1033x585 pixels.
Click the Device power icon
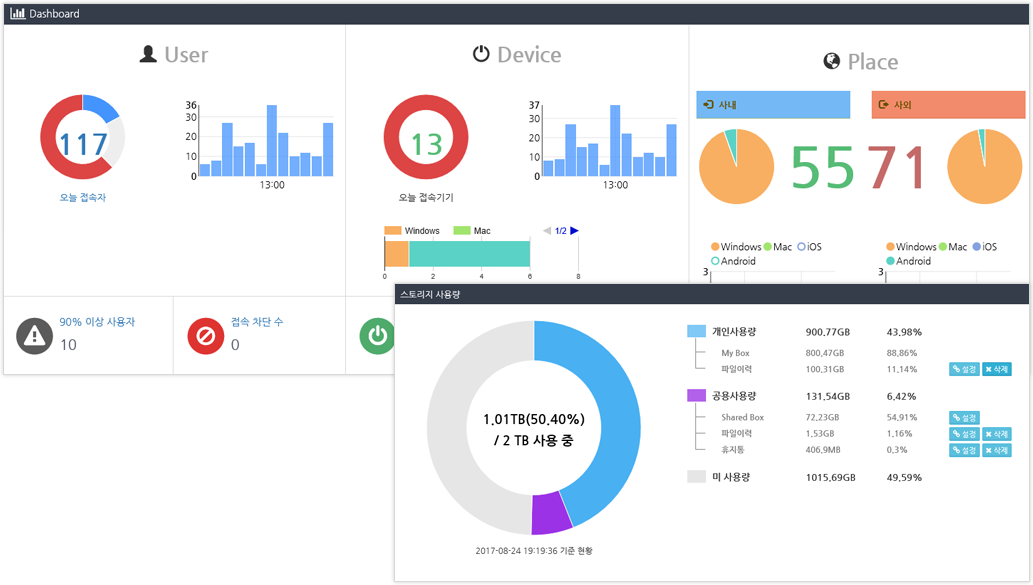pos(481,54)
